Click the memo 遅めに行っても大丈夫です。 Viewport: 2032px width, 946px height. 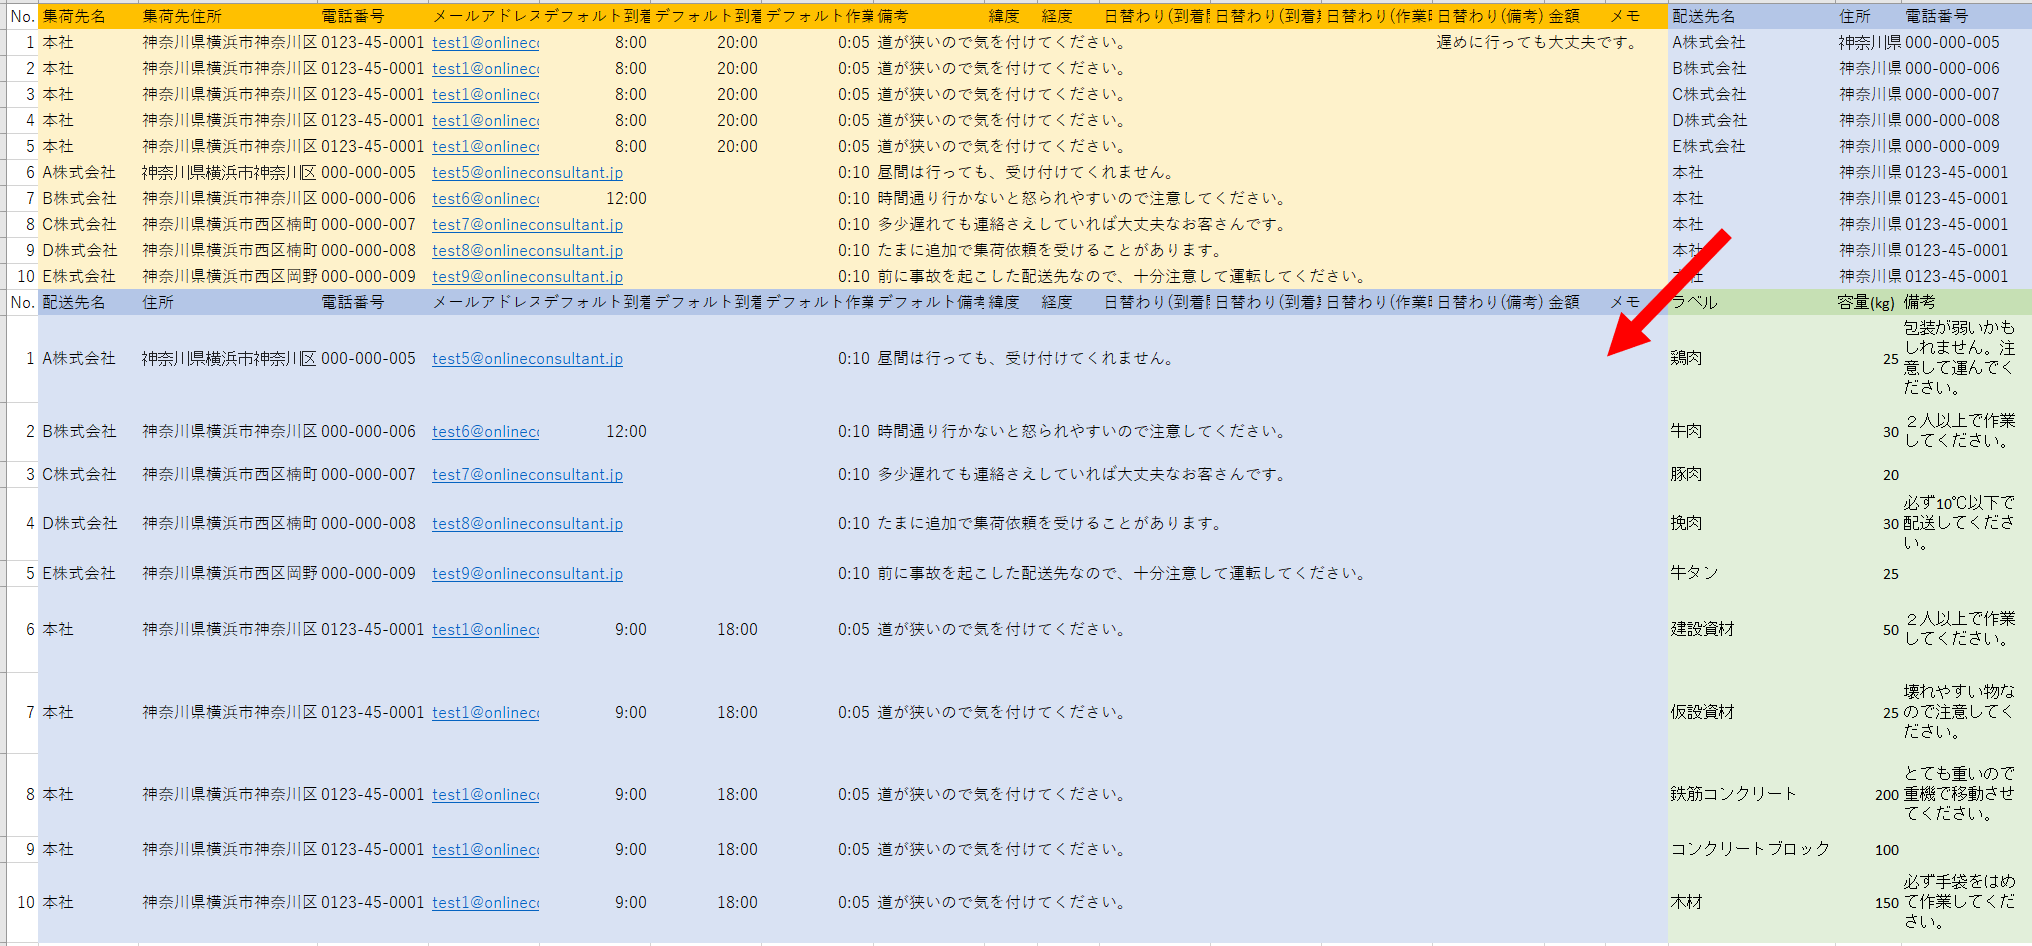[1538, 43]
